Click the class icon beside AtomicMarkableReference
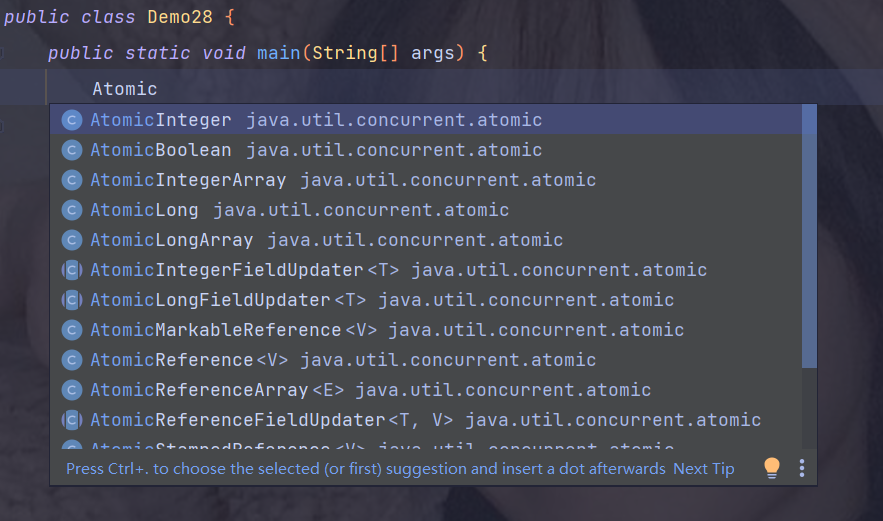Viewport: 883px width, 521px height. pos(71,330)
